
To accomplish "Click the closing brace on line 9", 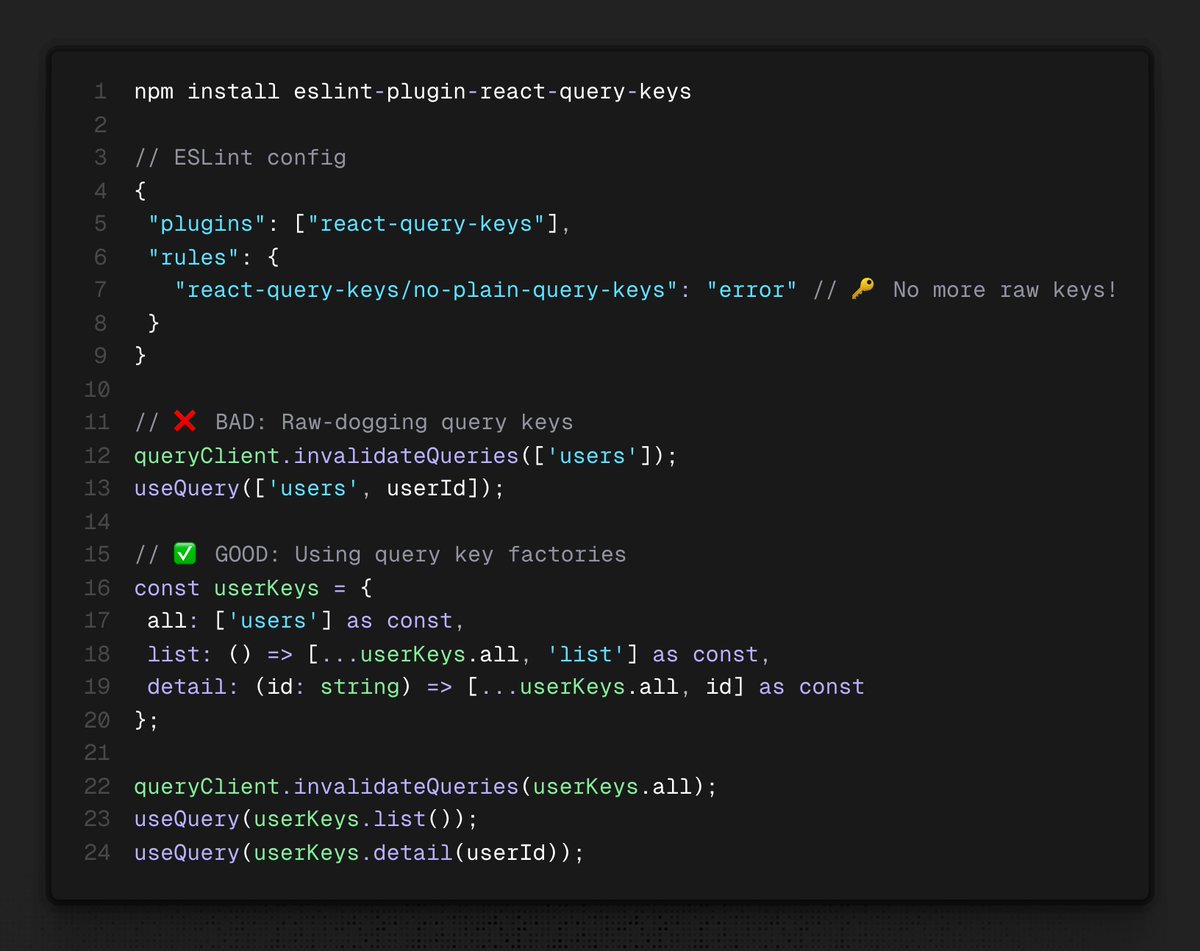I will 140,356.
